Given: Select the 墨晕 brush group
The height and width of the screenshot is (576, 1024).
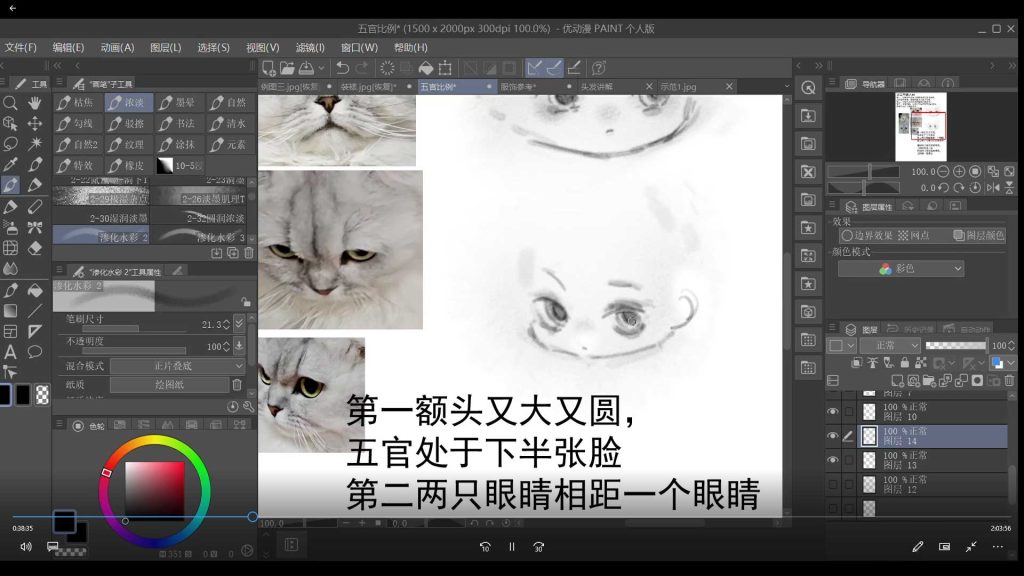Looking at the screenshot, I should [178, 103].
